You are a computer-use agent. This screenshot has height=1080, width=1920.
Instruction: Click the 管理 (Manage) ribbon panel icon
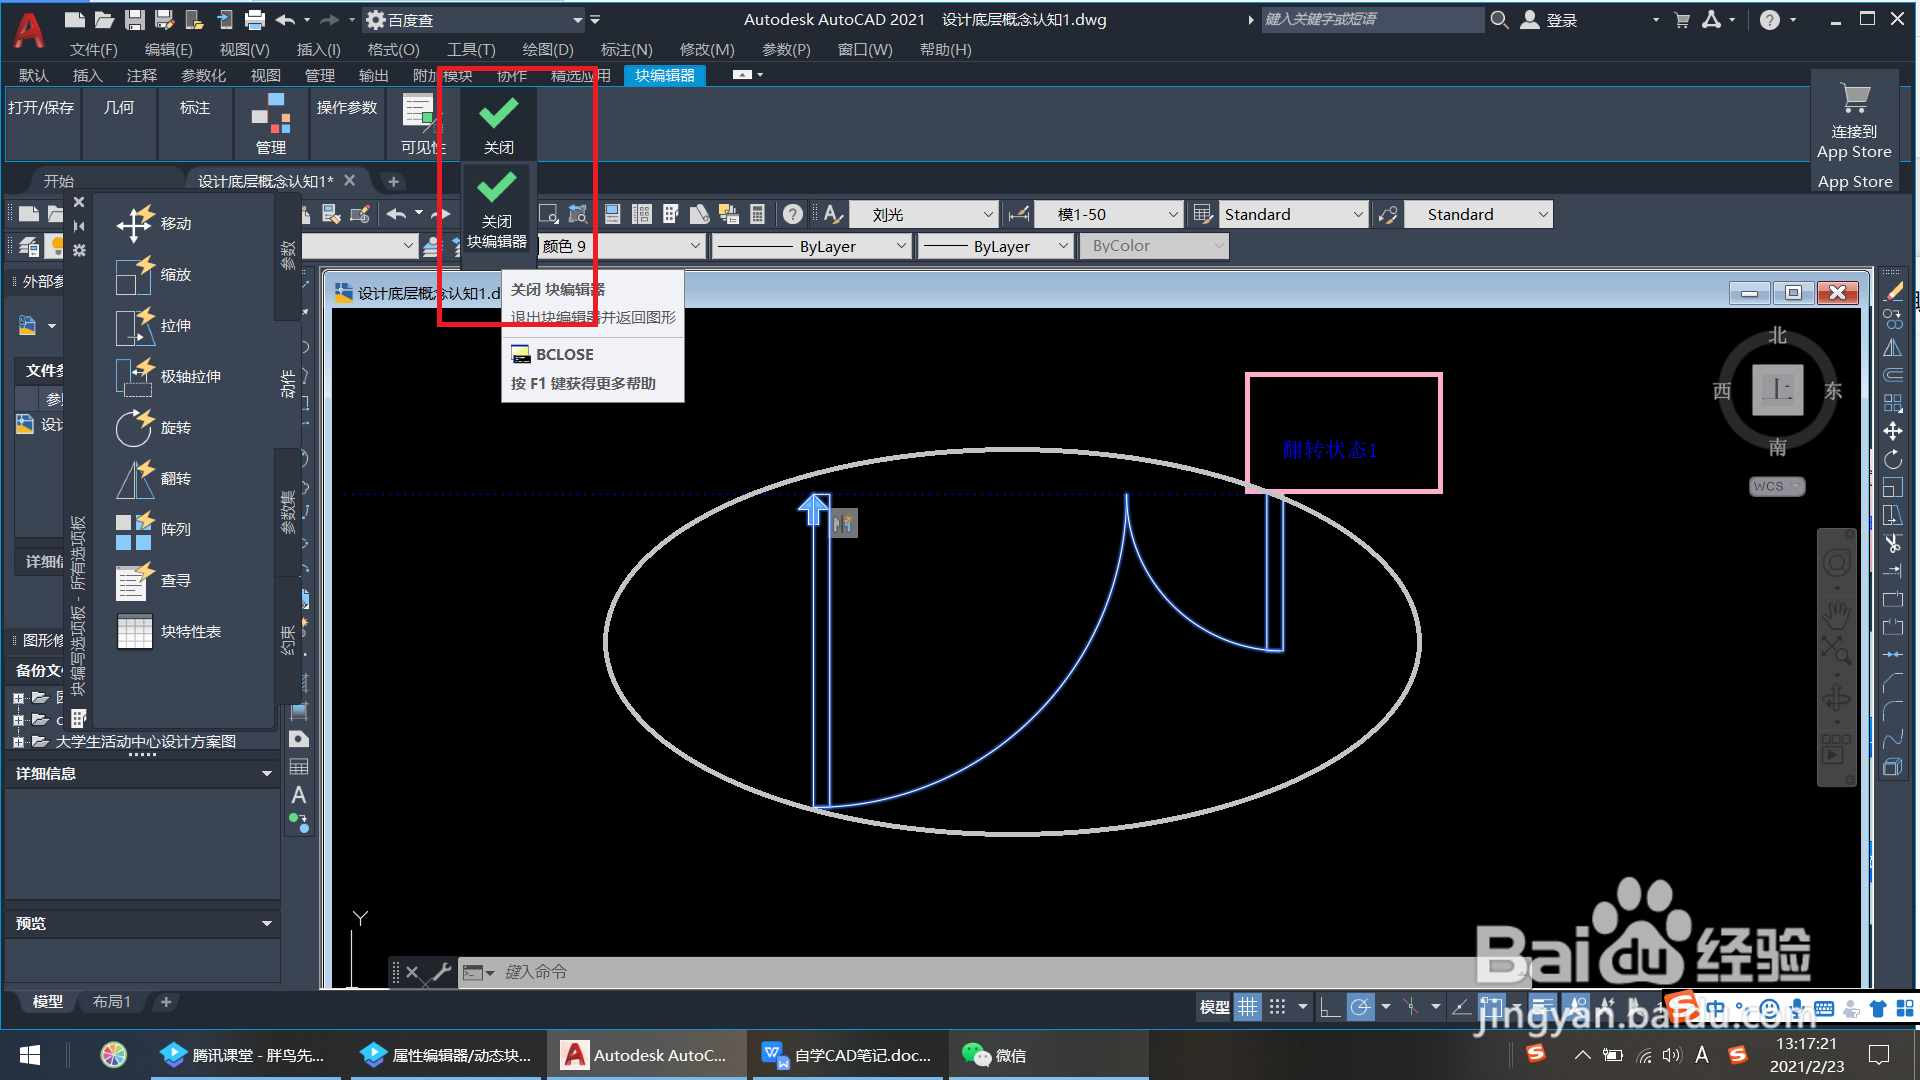click(x=271, y=124)
